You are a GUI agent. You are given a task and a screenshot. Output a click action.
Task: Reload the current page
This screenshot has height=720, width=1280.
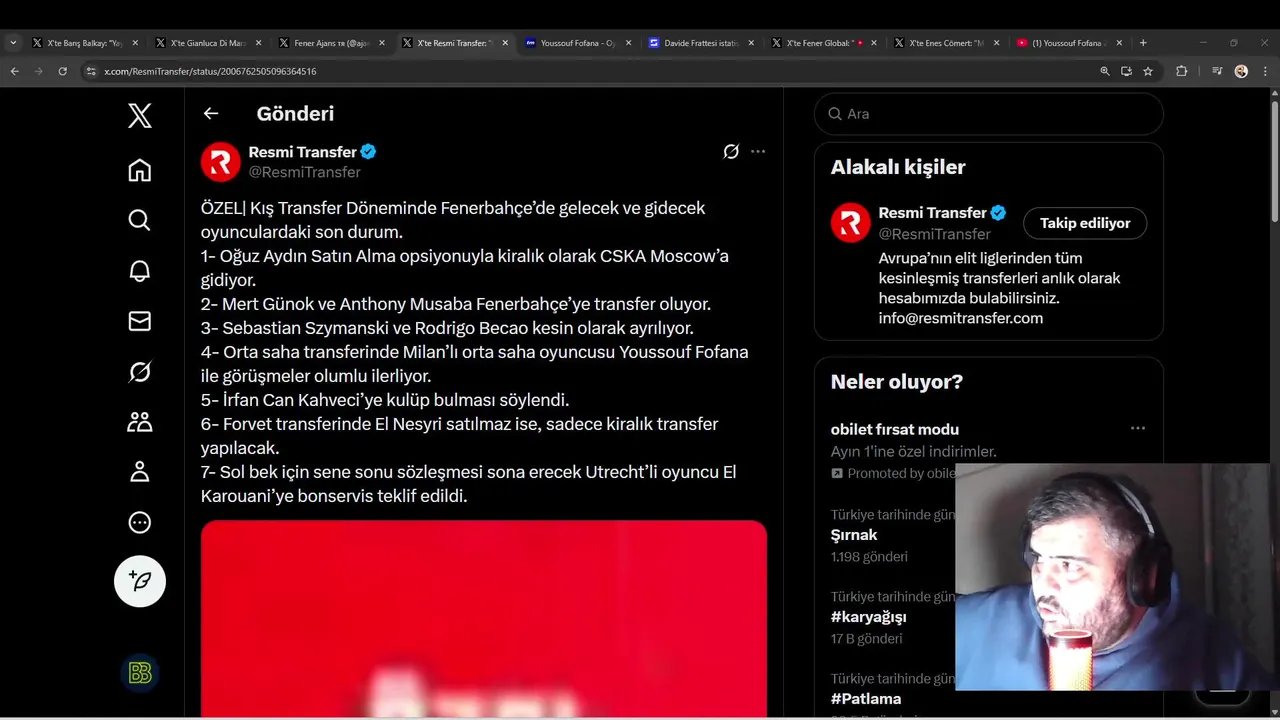coord(62,71)
